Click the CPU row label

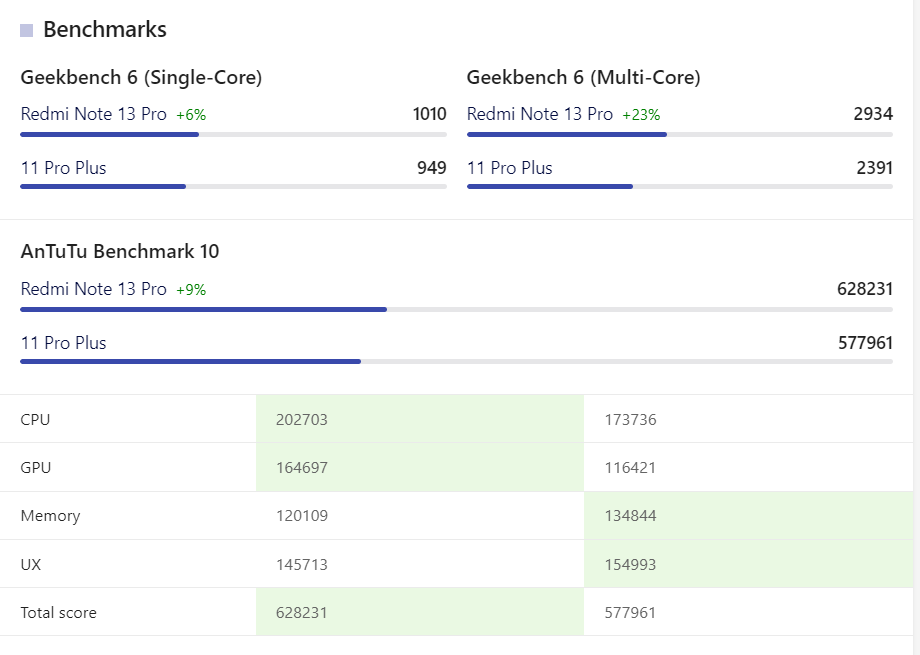35,420
